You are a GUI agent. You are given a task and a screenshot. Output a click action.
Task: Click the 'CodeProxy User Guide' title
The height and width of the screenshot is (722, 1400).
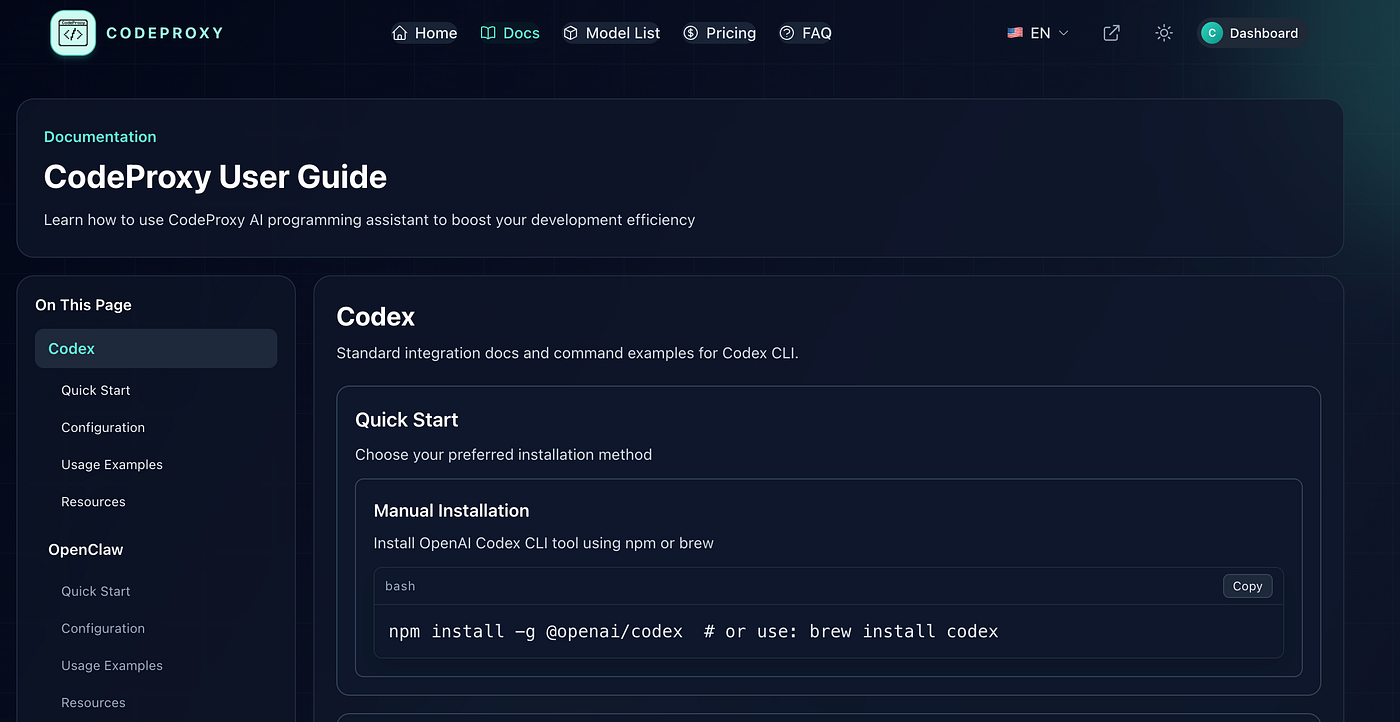tap(215, 177)
